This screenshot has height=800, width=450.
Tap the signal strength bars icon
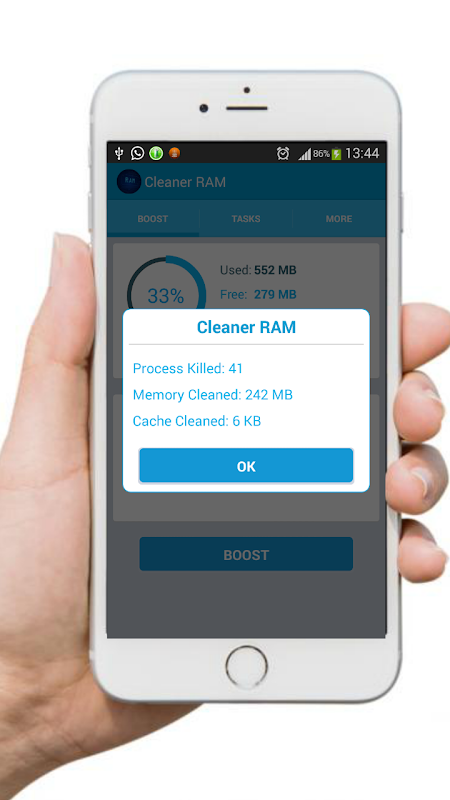click(x=305, y=154)
